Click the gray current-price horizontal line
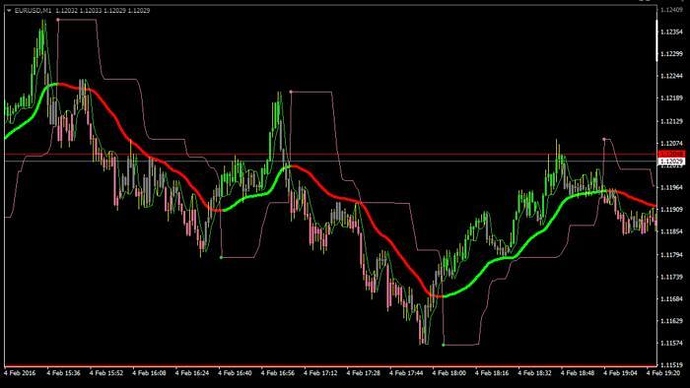The height and width of the screenshot is (388, 690). (x=330, y=161)
